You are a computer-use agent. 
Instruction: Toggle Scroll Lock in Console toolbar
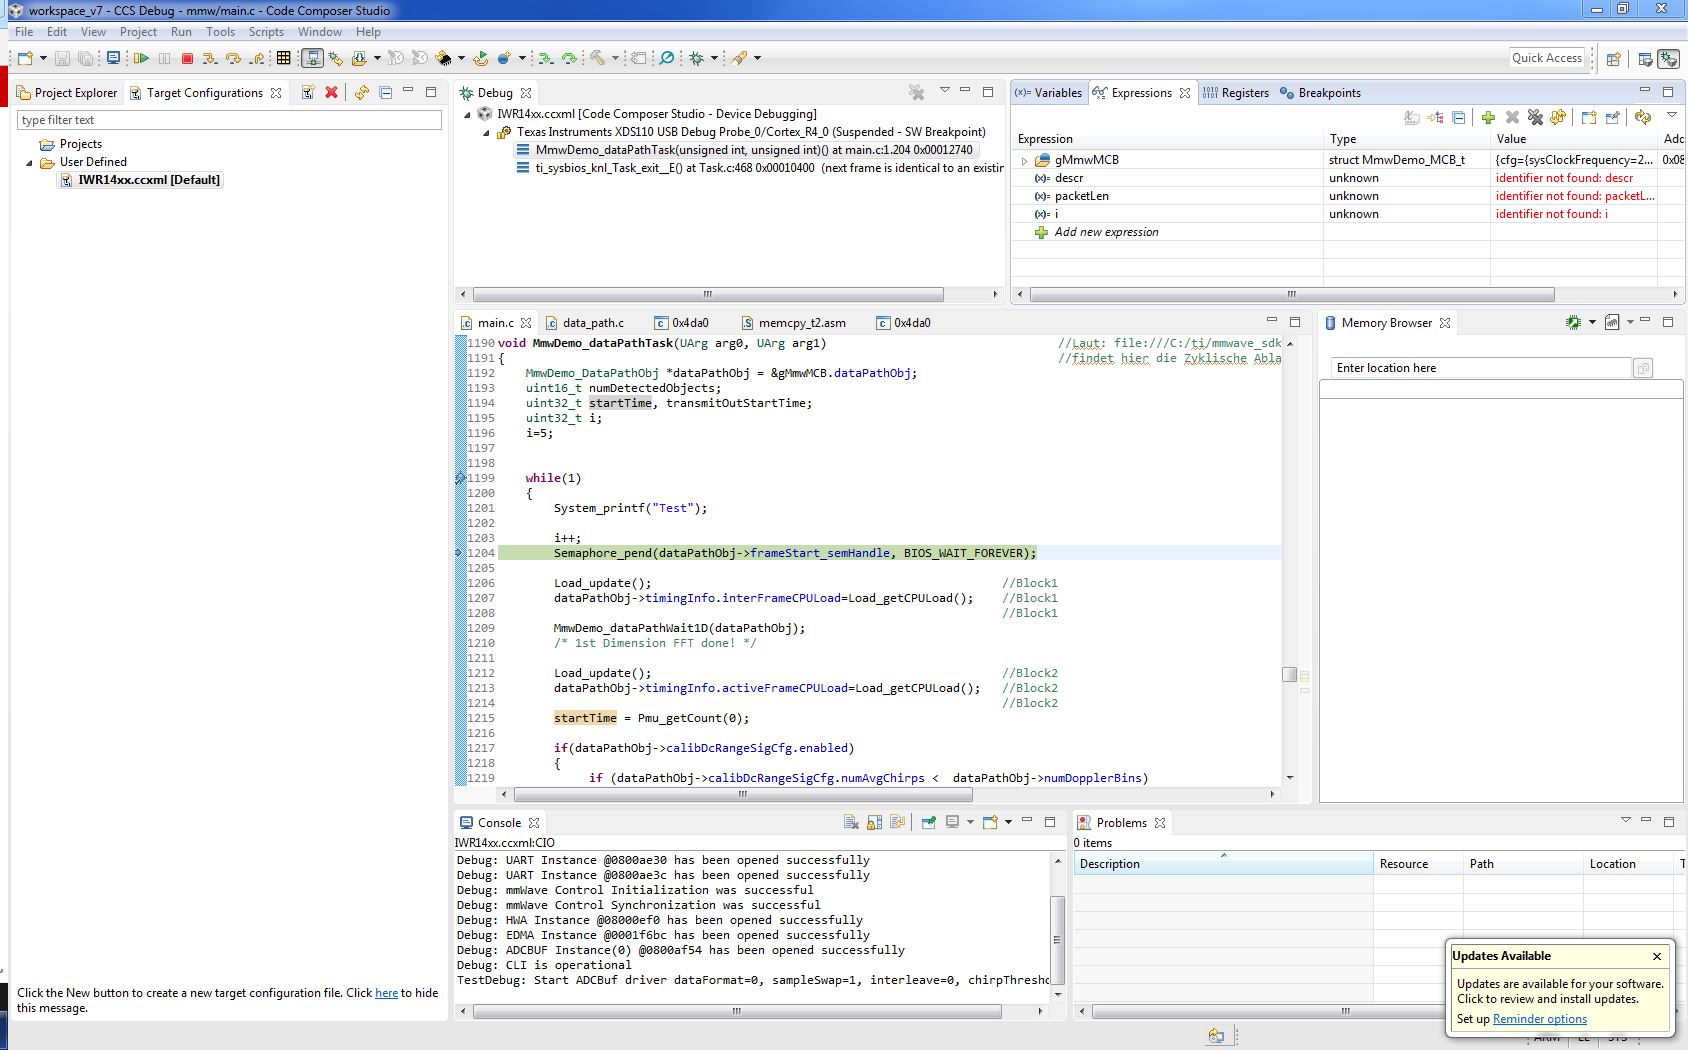[x=874, y=822]
